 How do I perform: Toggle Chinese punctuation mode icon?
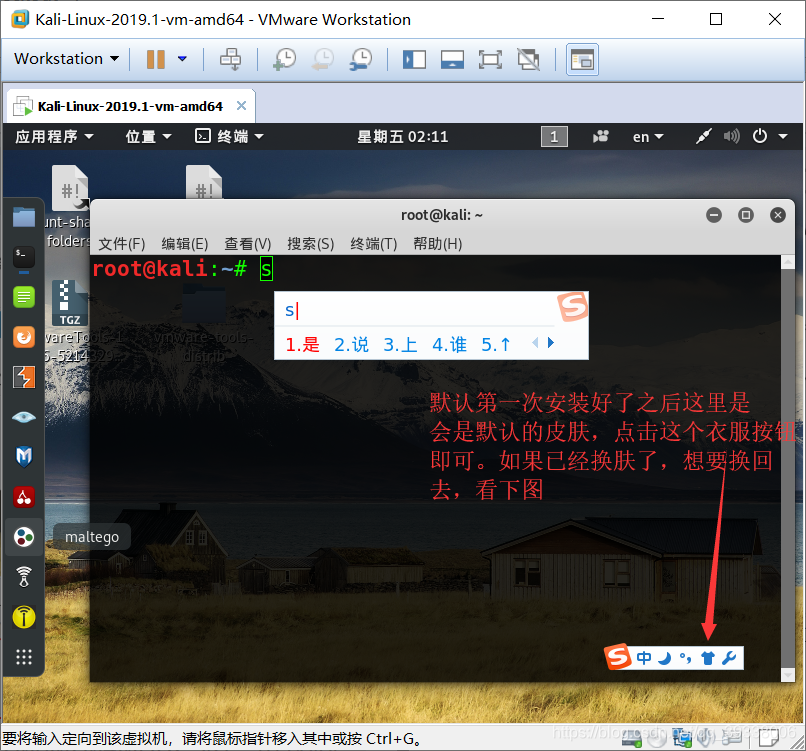[x=686, y=658]
